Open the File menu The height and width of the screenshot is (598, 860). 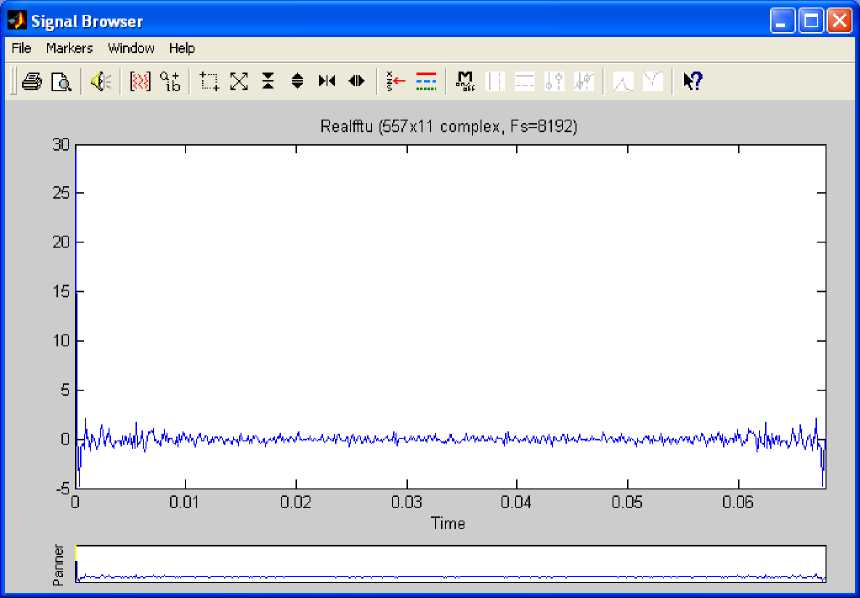(x=21, y=48)
